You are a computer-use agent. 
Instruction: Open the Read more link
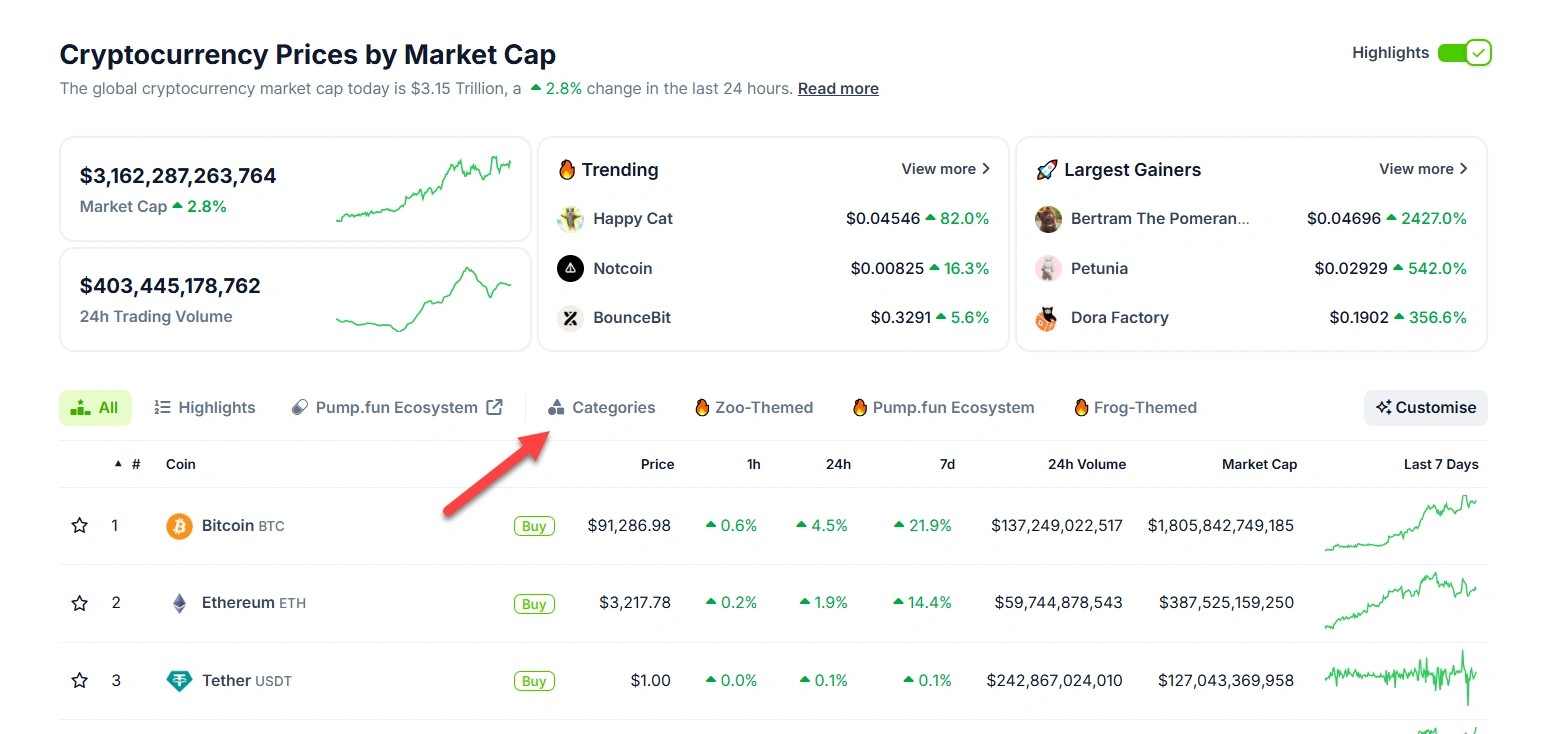point(838,89)
